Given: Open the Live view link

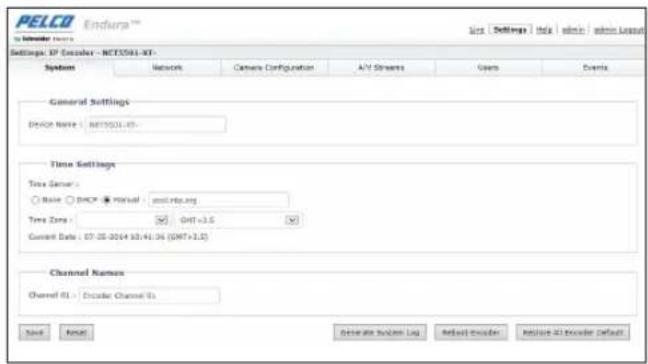Looking at the screenshot, I should tap(476, 30).
